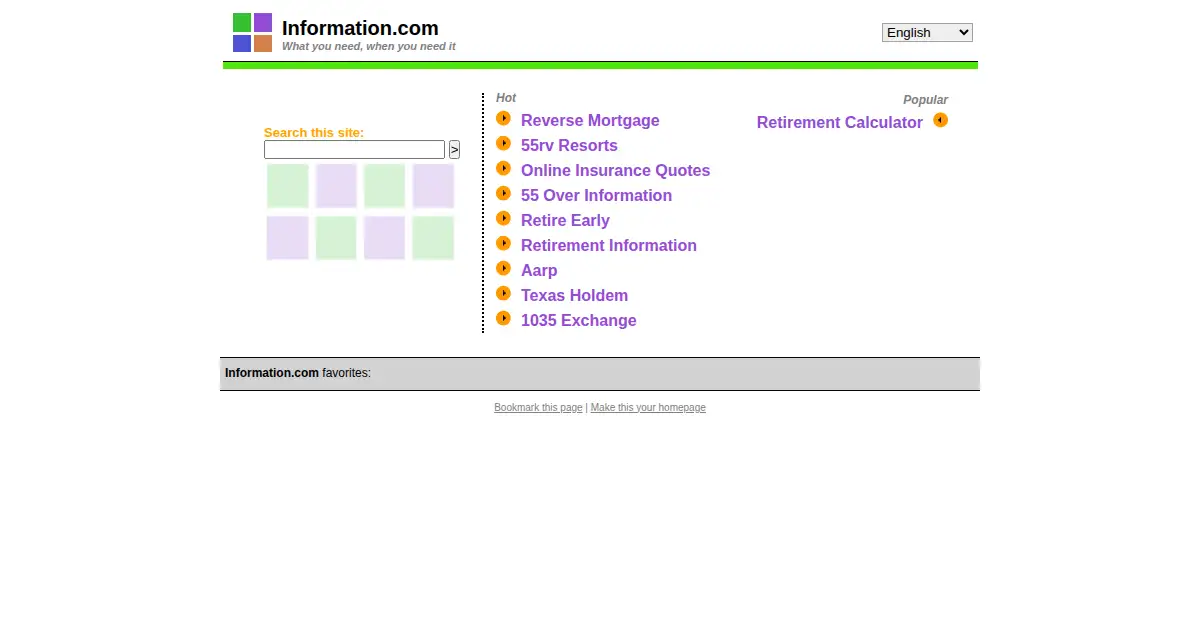Click the site search text field
Screen dimensions: 1200x628
tap(354, 150)
